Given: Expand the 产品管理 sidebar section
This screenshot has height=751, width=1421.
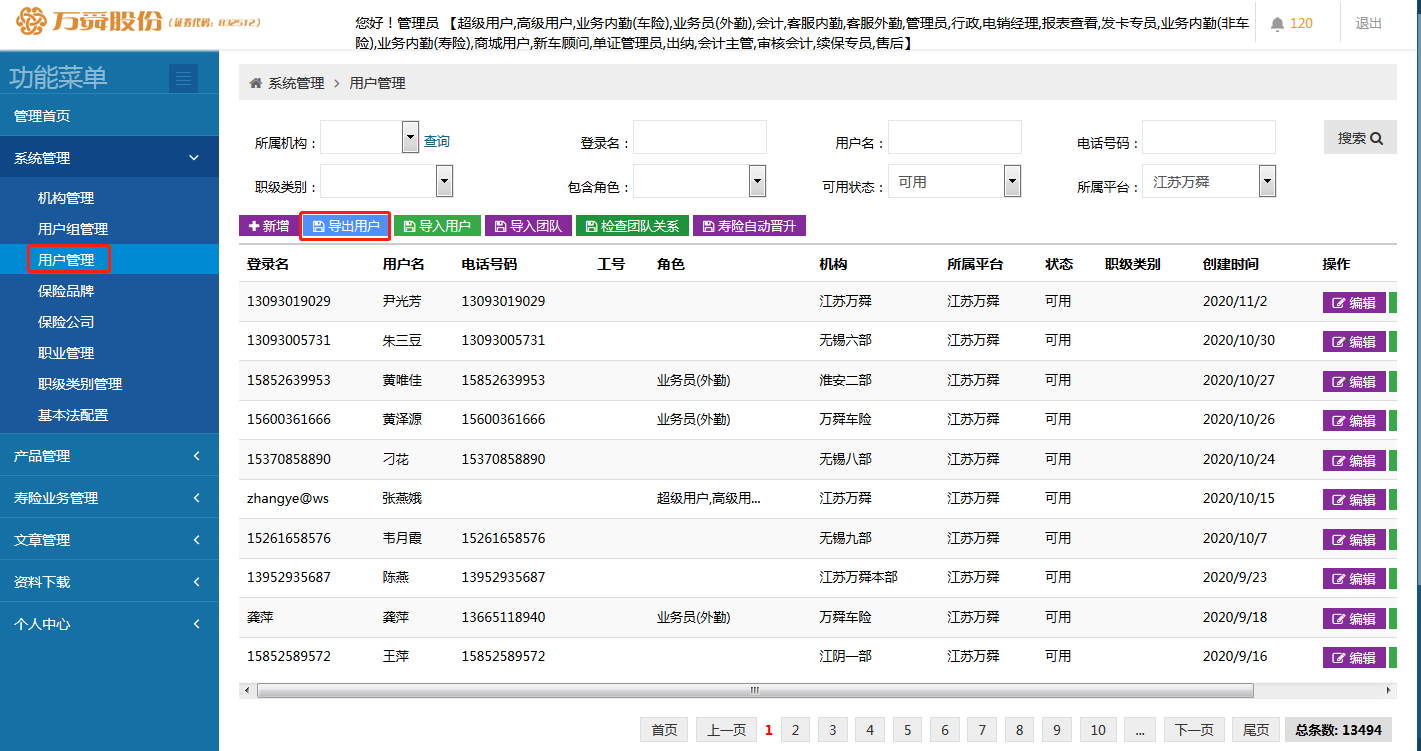Looking at the screenshot, I should [x=109, y=456].
